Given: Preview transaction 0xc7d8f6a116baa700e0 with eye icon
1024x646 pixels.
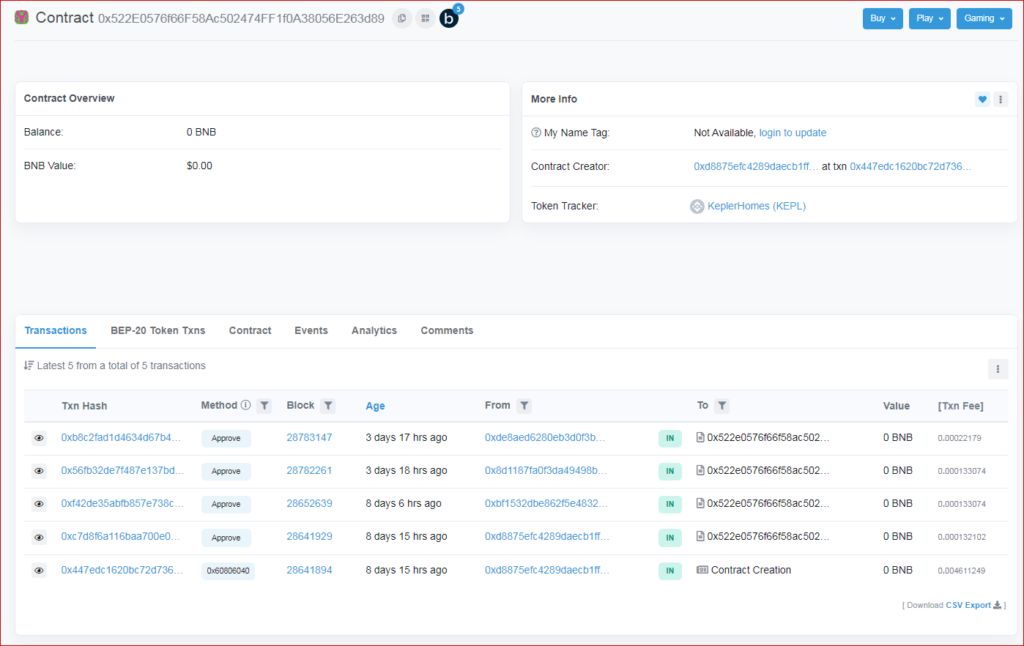Looking at the screenshot, I should click(39, 538).
